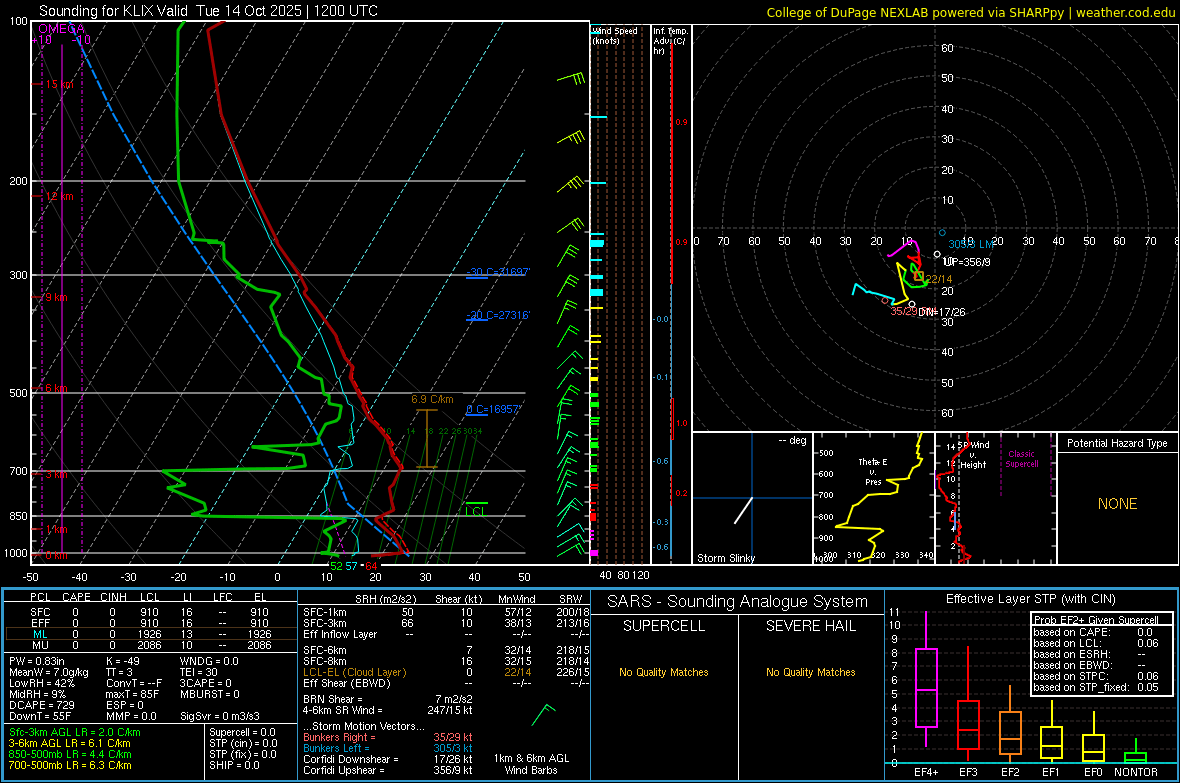Click the green NONTOR box plot
The height and width of the screenshot is (783, 1180).
(1136, 753)
